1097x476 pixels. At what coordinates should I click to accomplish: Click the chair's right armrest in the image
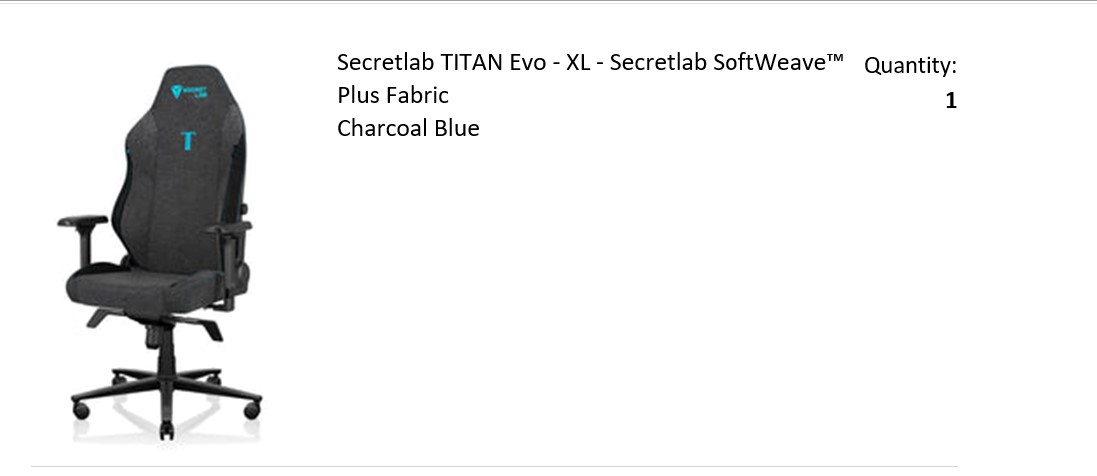(229, 229)
